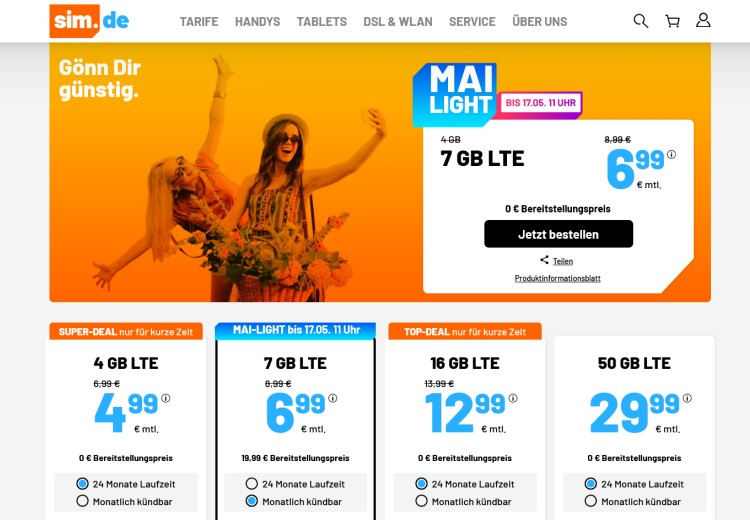Image resolution: width=750 pixels, height=520 pixels.
Task: Select Monatlich kündbar for 50 GB LTE
Action: pos(591,501)
